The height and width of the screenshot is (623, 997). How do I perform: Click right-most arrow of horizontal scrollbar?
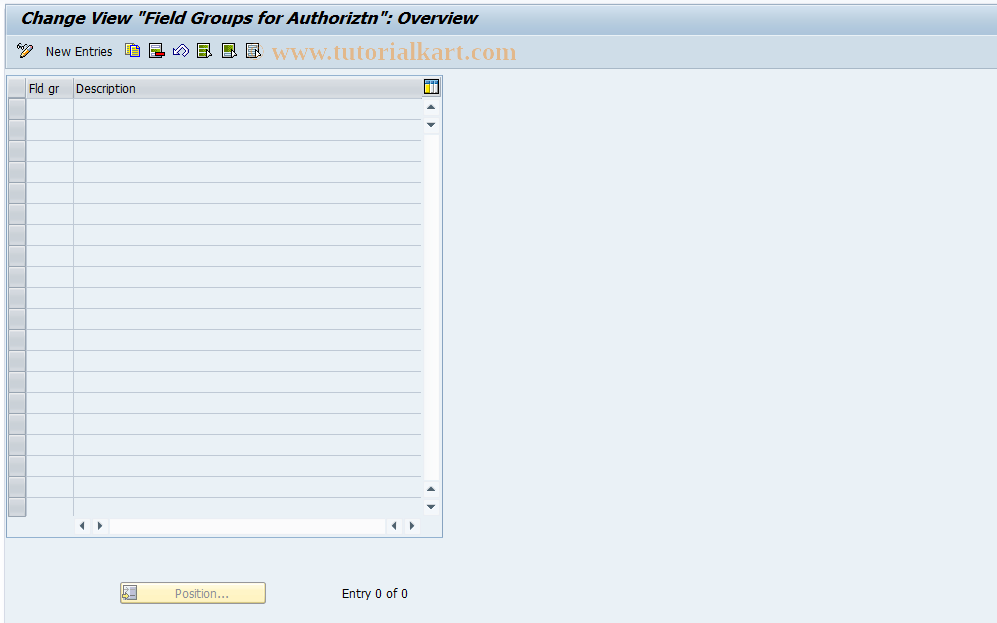(412, 526)
